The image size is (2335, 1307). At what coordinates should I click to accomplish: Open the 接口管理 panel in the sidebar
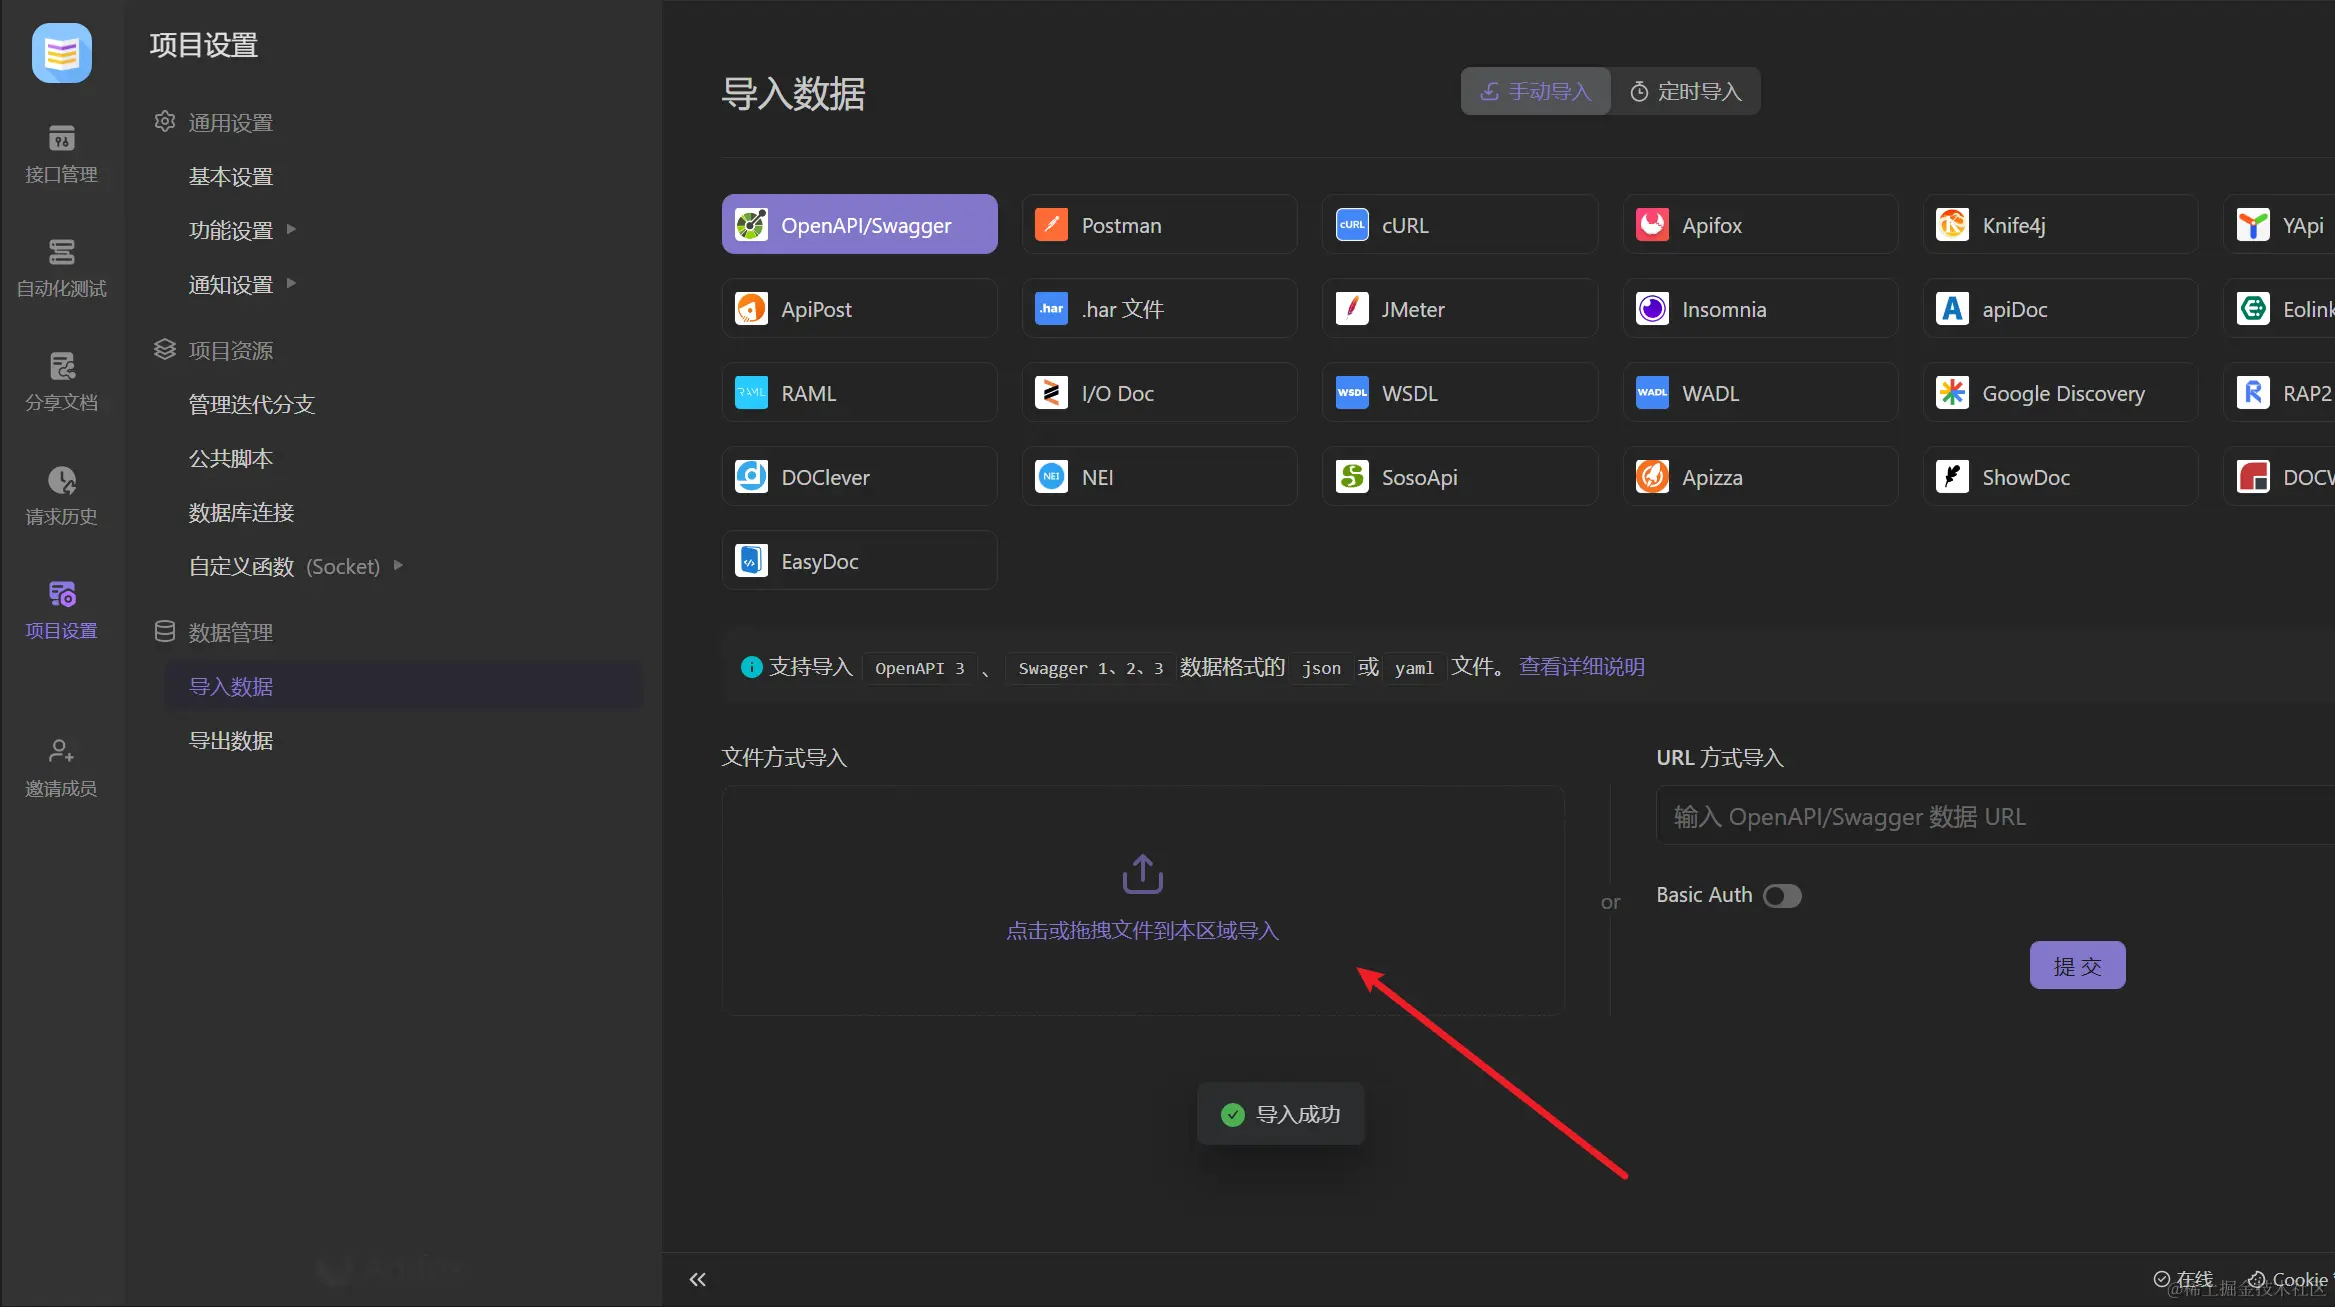click(x=60, y=152)
